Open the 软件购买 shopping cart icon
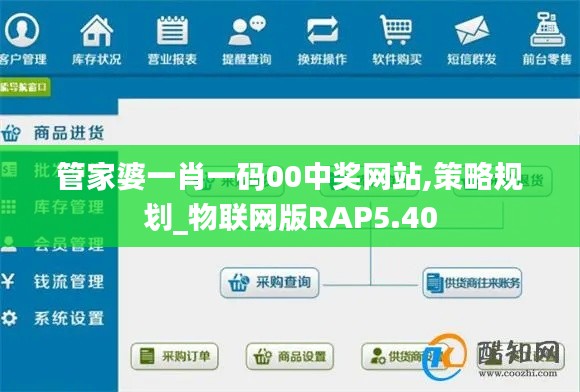The height and width of the screenshot is (392, 580). 396,30
